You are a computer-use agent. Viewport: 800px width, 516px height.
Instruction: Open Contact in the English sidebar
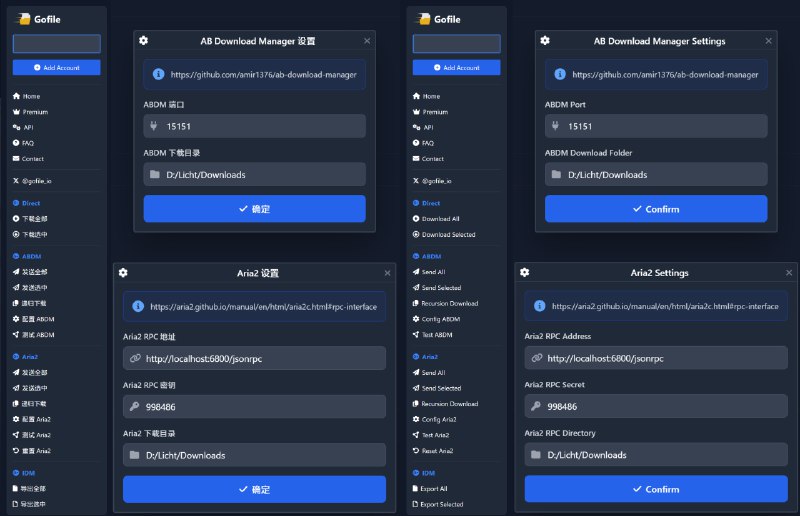click(x=428, y=159)
